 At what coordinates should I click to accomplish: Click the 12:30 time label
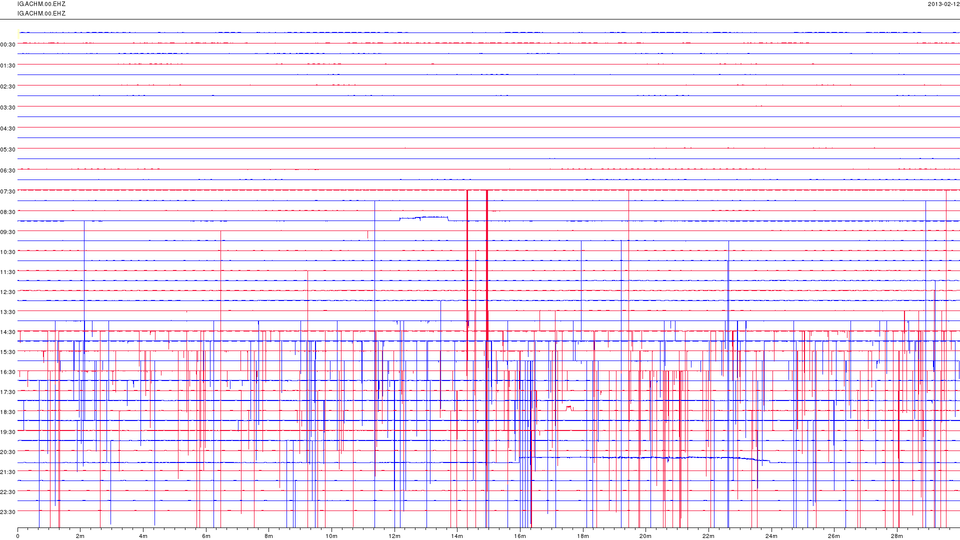coord(8,292)
